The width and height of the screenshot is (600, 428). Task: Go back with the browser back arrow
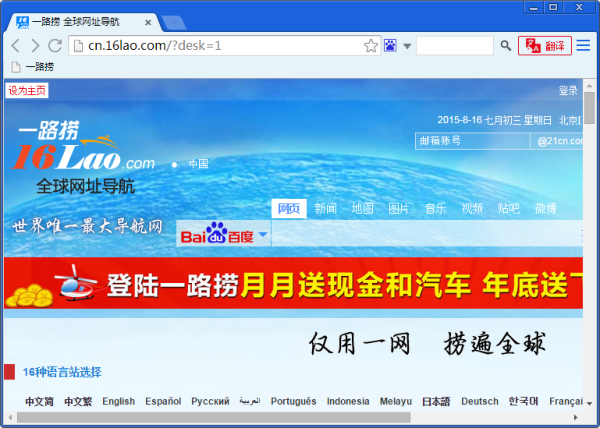15,46
